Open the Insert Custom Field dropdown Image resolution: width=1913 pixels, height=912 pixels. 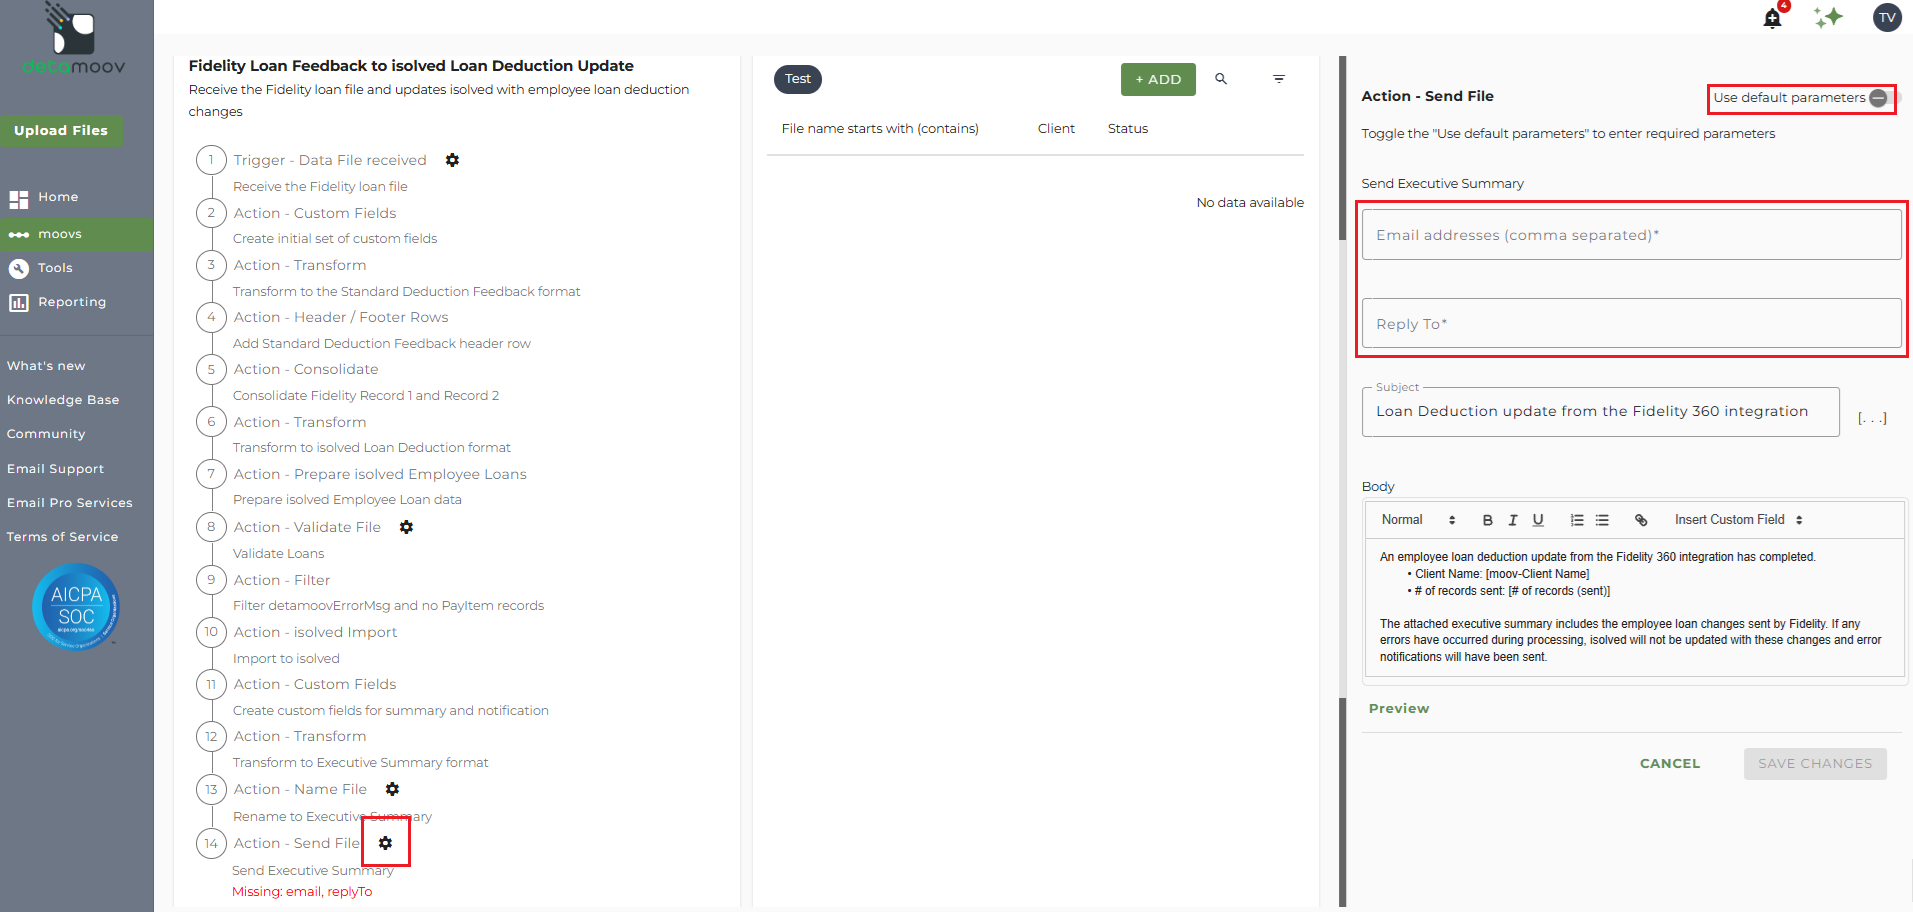pyautogui.click(x=1739, y=520)
